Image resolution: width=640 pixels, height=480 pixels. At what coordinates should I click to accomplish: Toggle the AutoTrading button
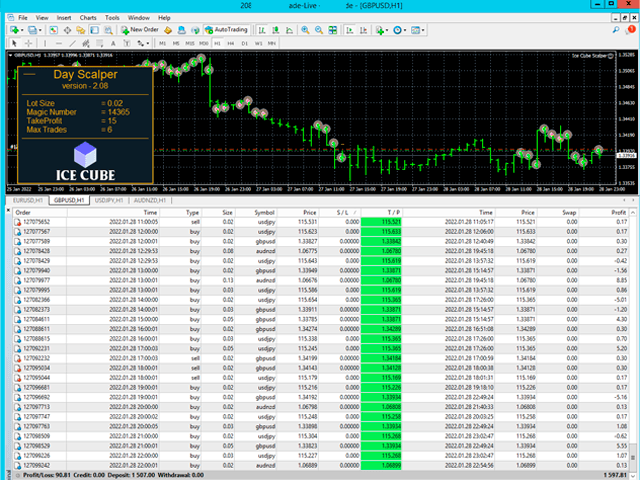coord(227,30)
